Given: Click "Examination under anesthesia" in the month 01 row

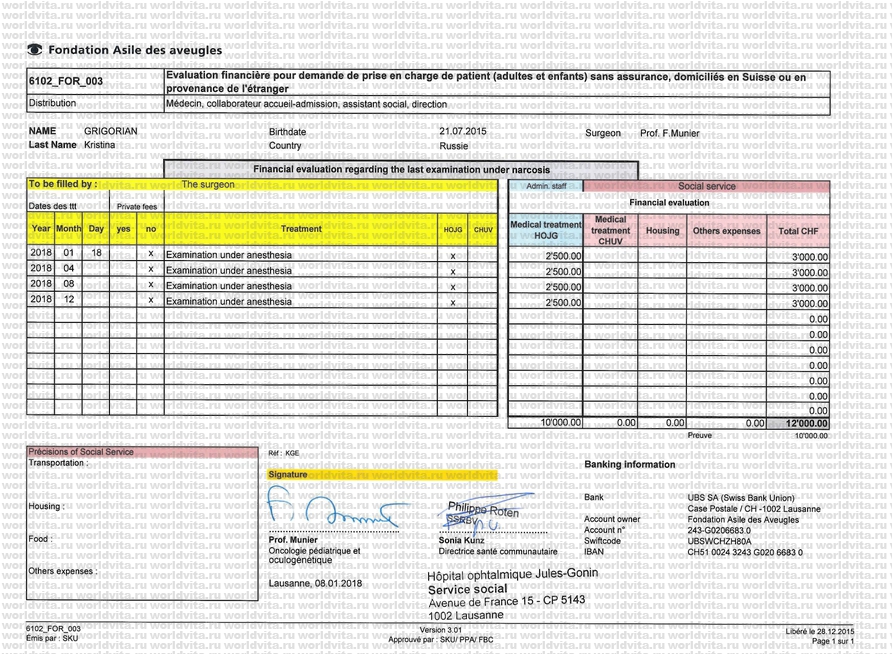Looking at the screenshot, I should 229,255.
